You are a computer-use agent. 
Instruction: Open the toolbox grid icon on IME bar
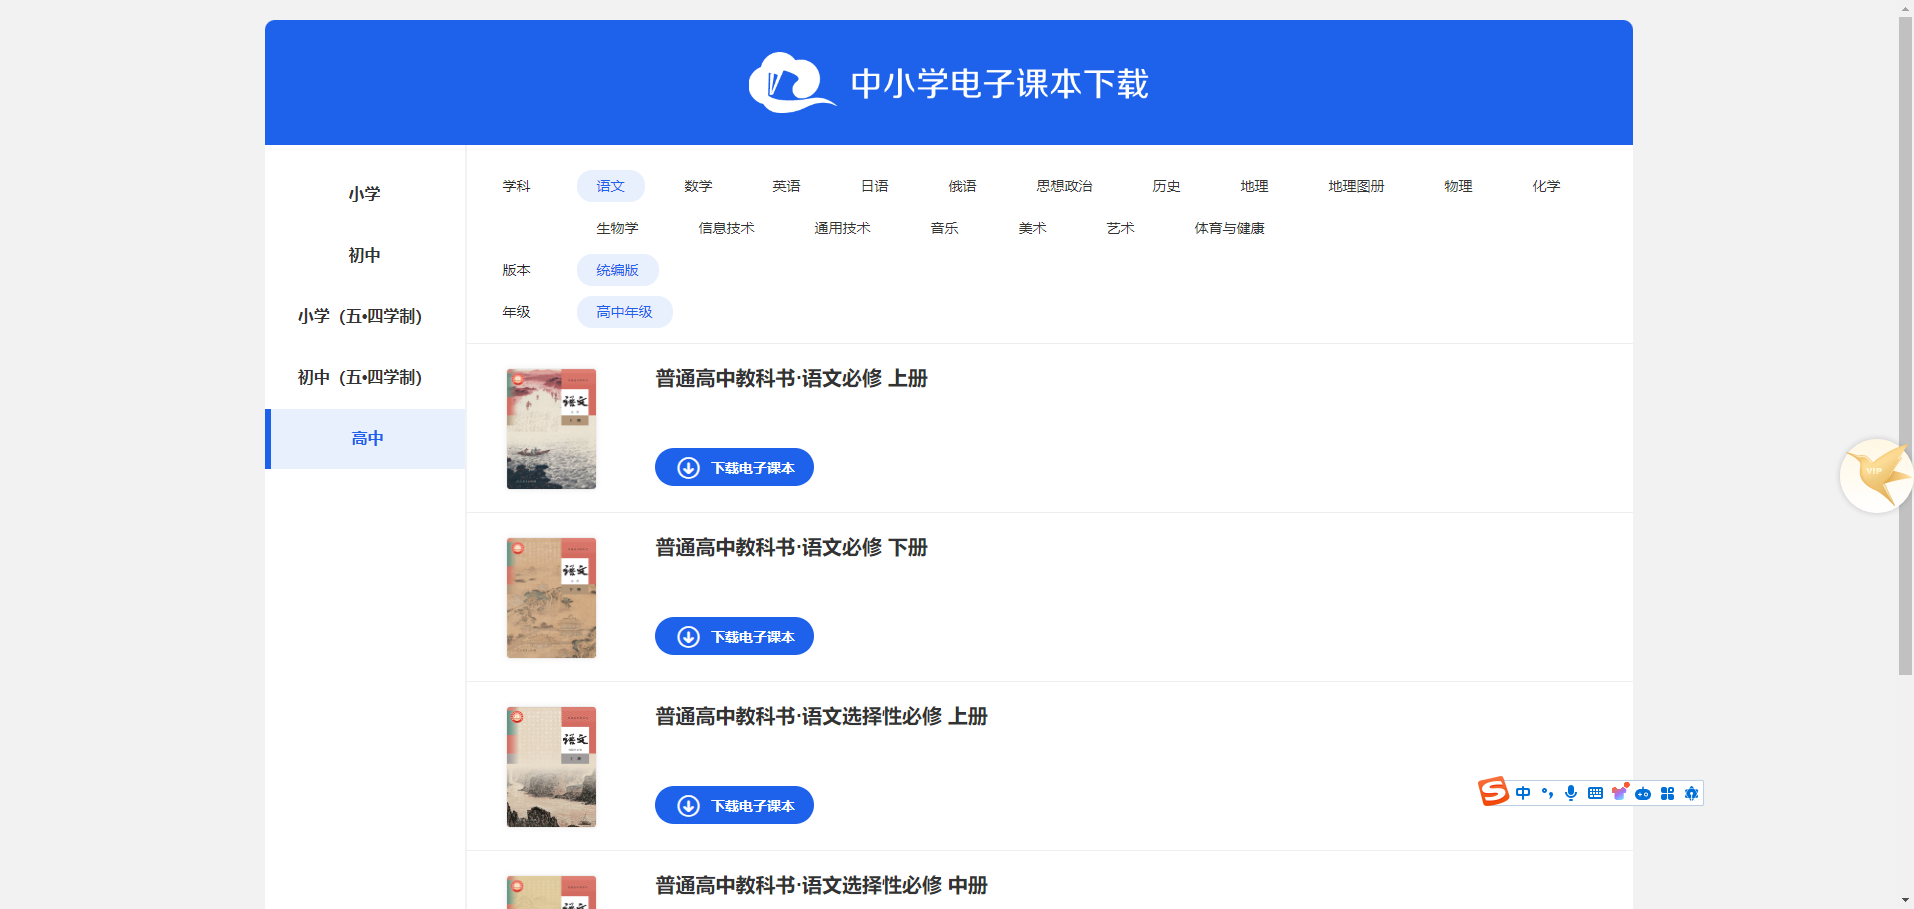pos(1667,793)
